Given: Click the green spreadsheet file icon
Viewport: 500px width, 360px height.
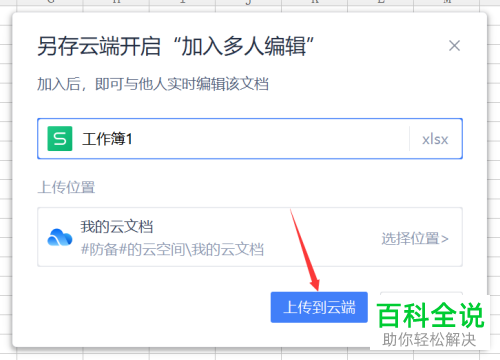Looking at the screenshot, I should click(x=60, y=138).
